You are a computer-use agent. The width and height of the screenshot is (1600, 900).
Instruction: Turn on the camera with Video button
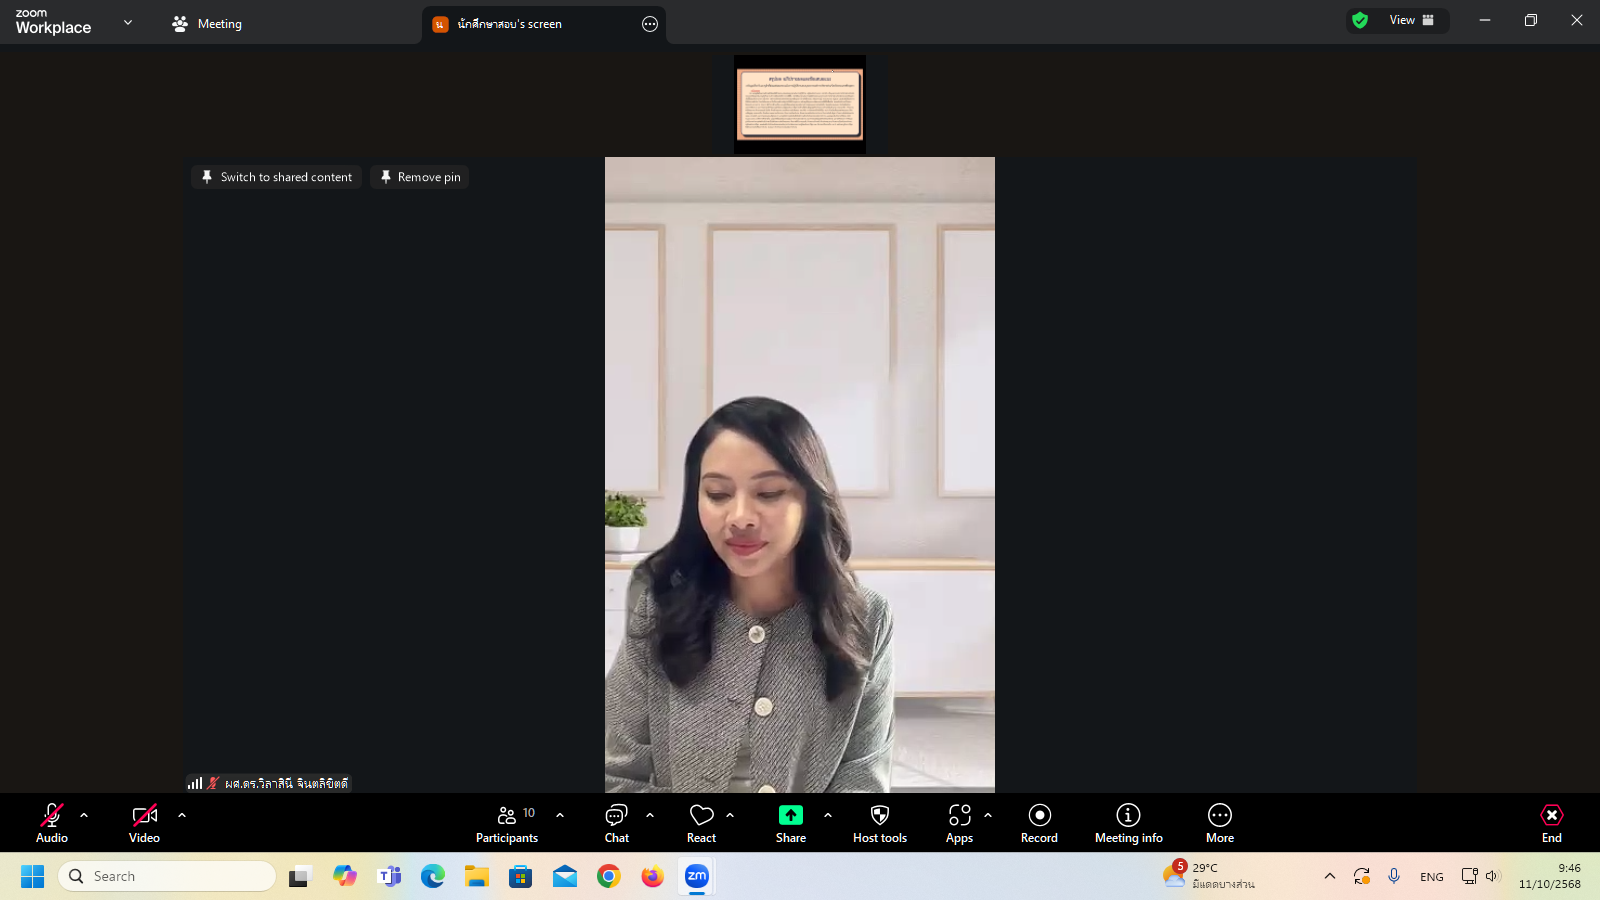(144, 822)
